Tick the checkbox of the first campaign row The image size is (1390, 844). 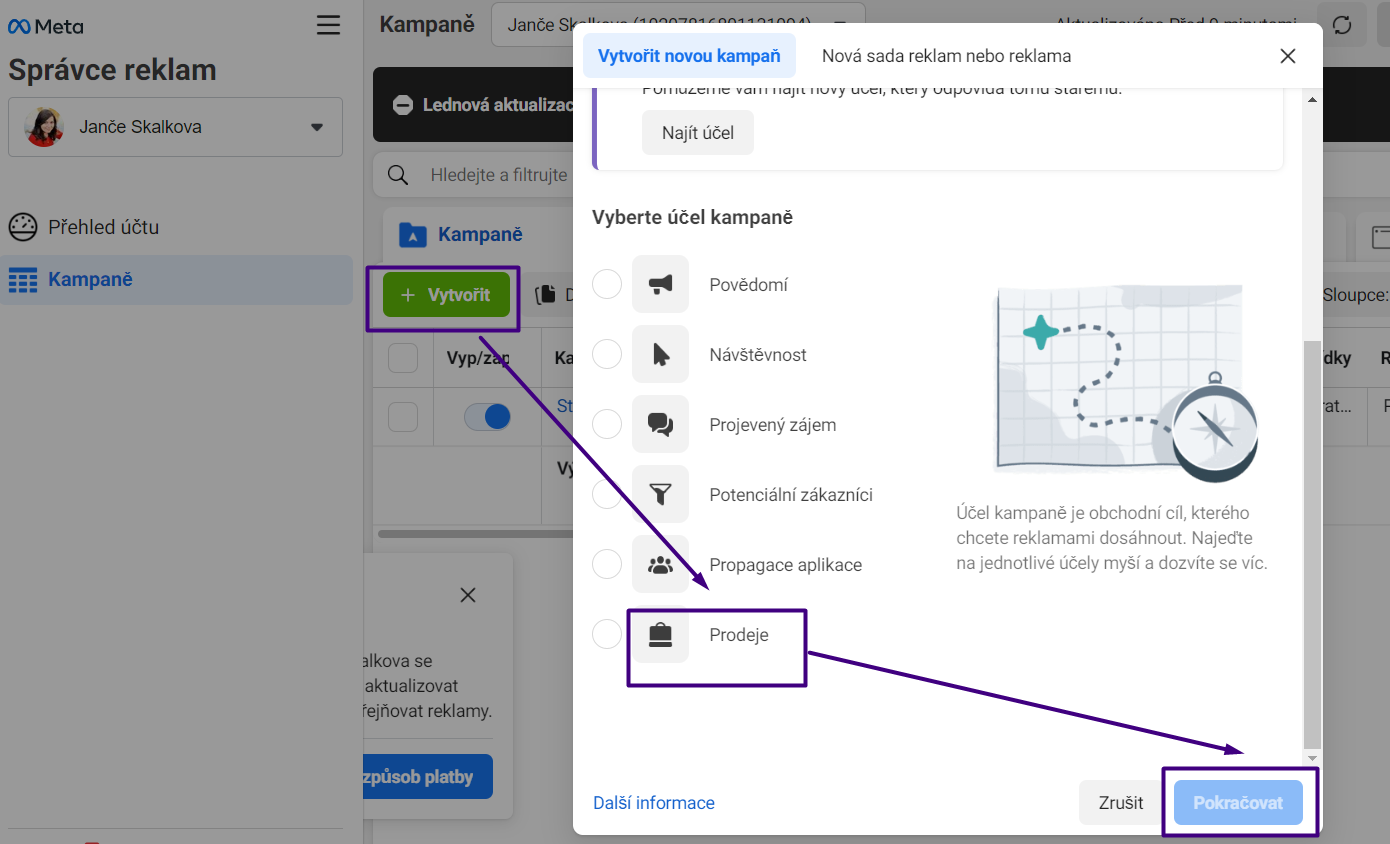click(403, 417)
